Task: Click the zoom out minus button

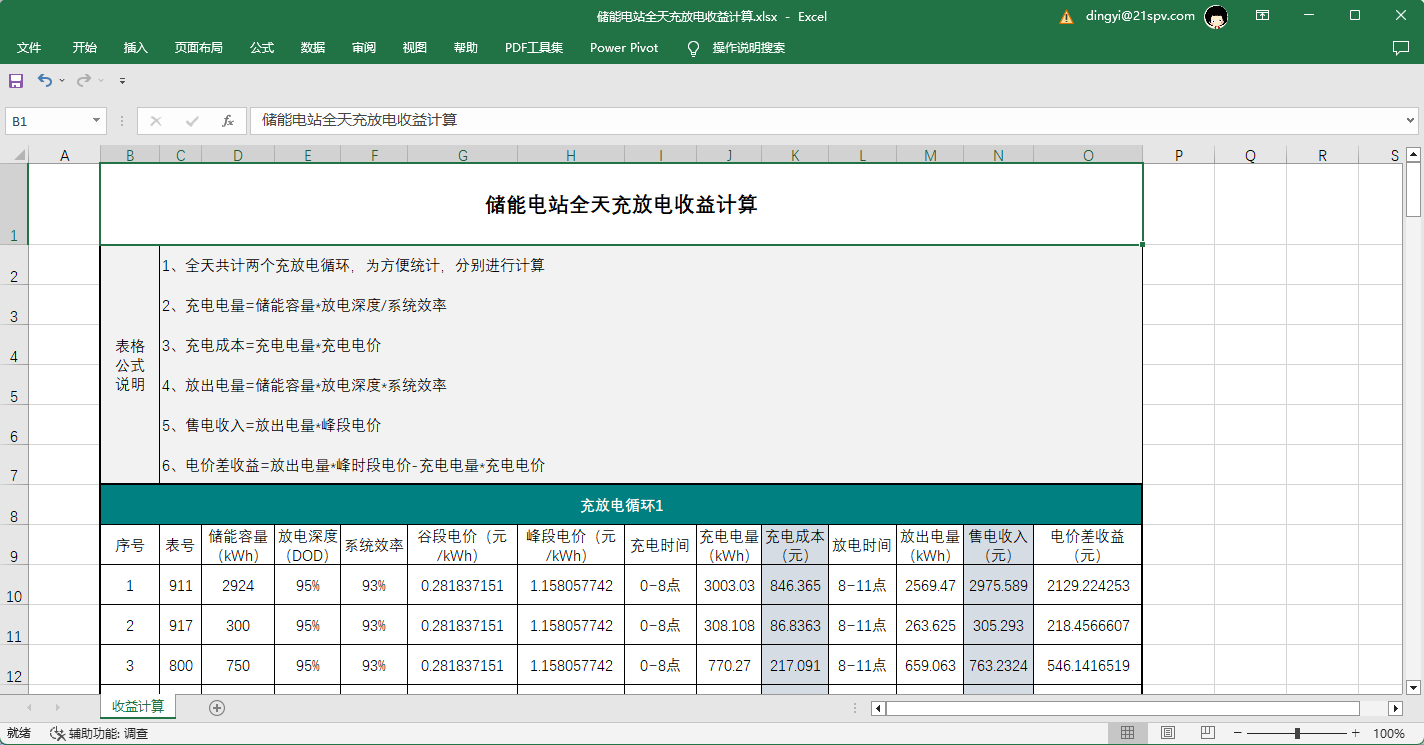Action: tap(1238, 733)
